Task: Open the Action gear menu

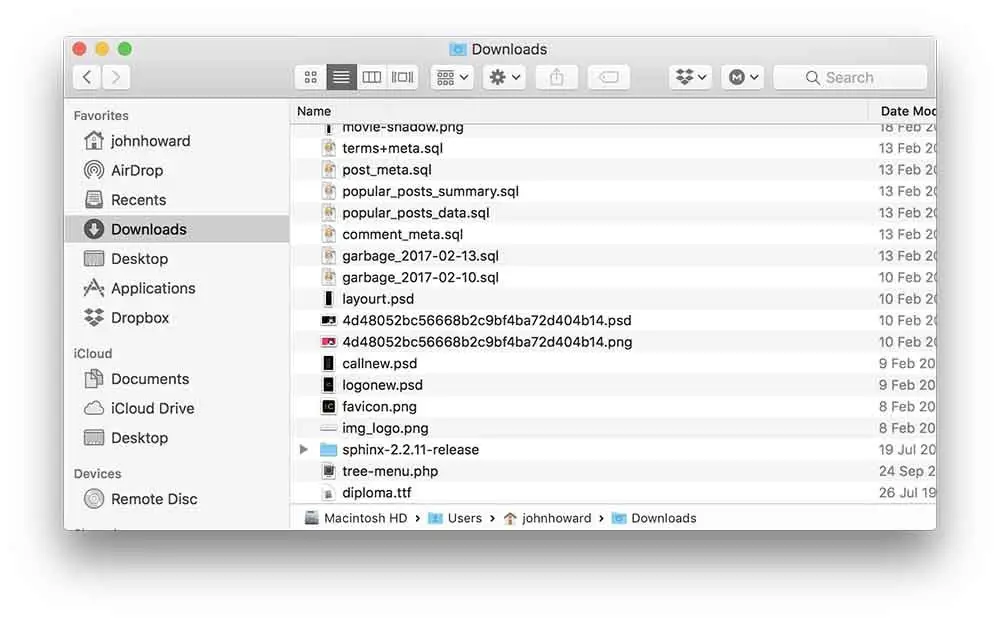Action: (x=504, y=77)
